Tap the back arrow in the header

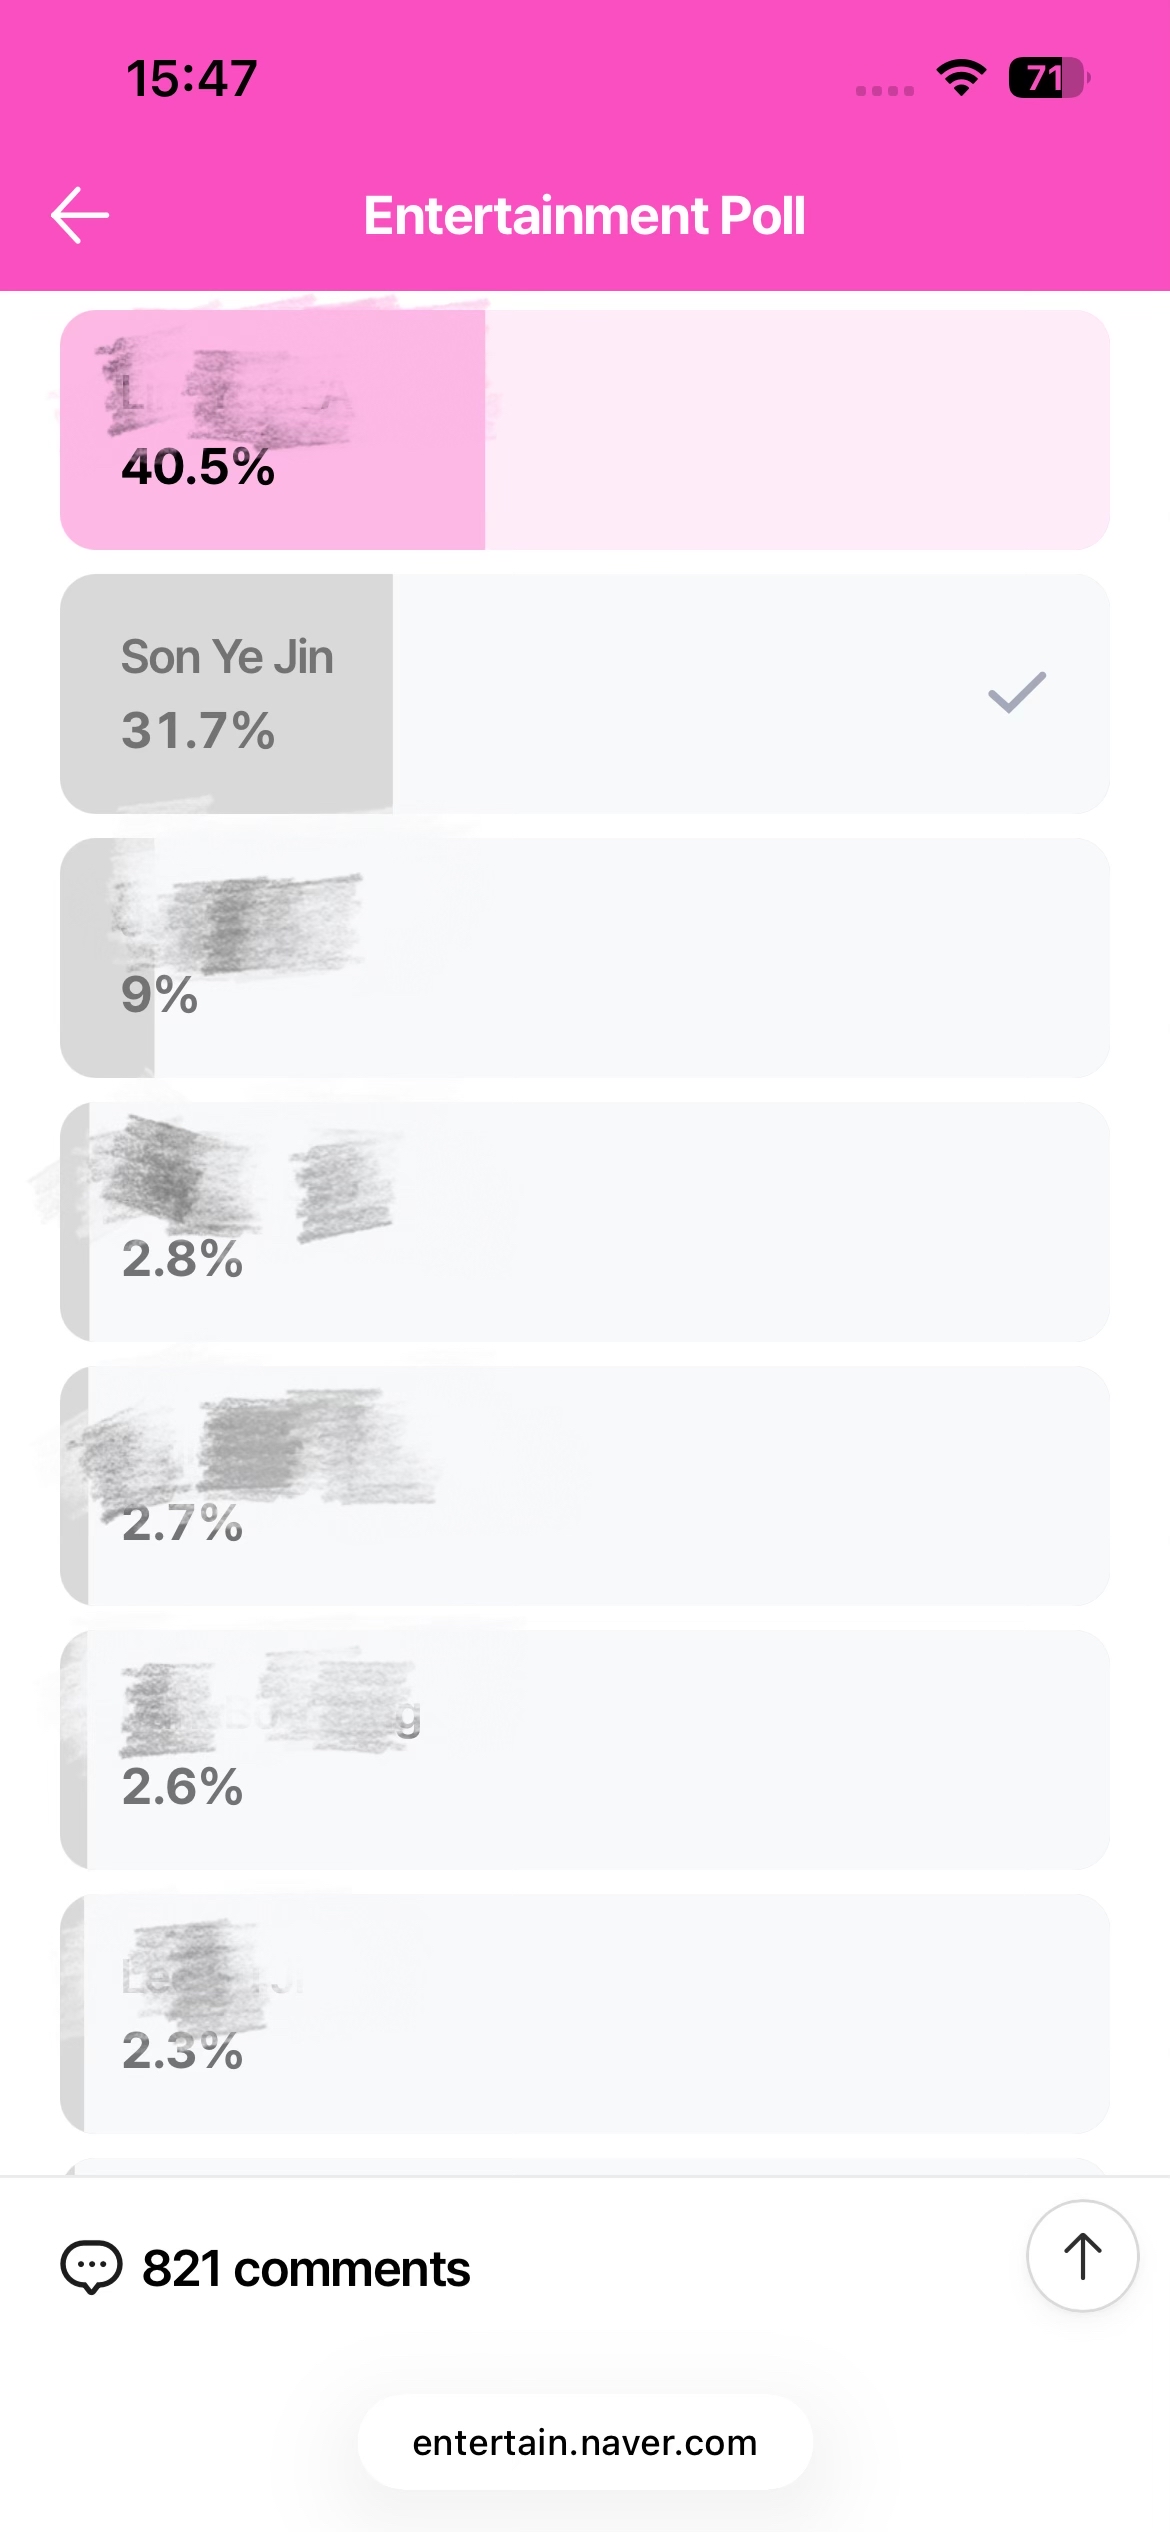point(80,215)
